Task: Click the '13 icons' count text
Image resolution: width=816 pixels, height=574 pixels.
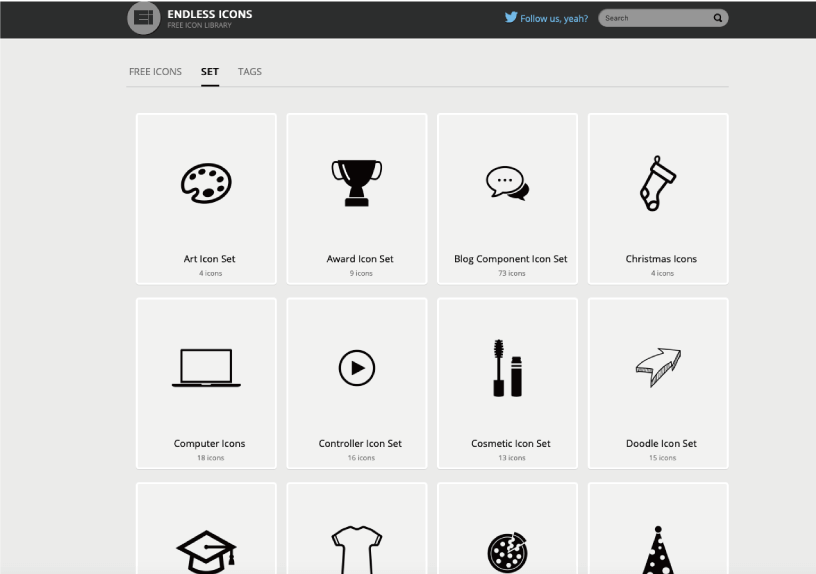Action: [x=512, y=458]
